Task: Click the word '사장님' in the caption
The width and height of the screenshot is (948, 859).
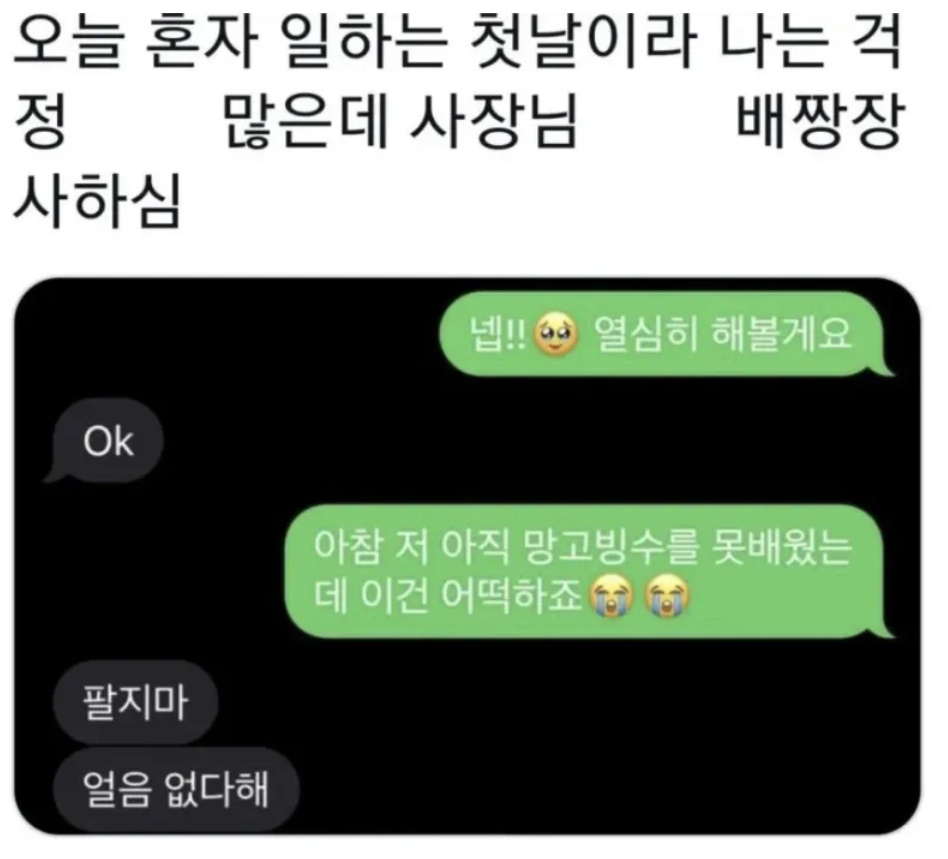Action: (x=493, y=123)
